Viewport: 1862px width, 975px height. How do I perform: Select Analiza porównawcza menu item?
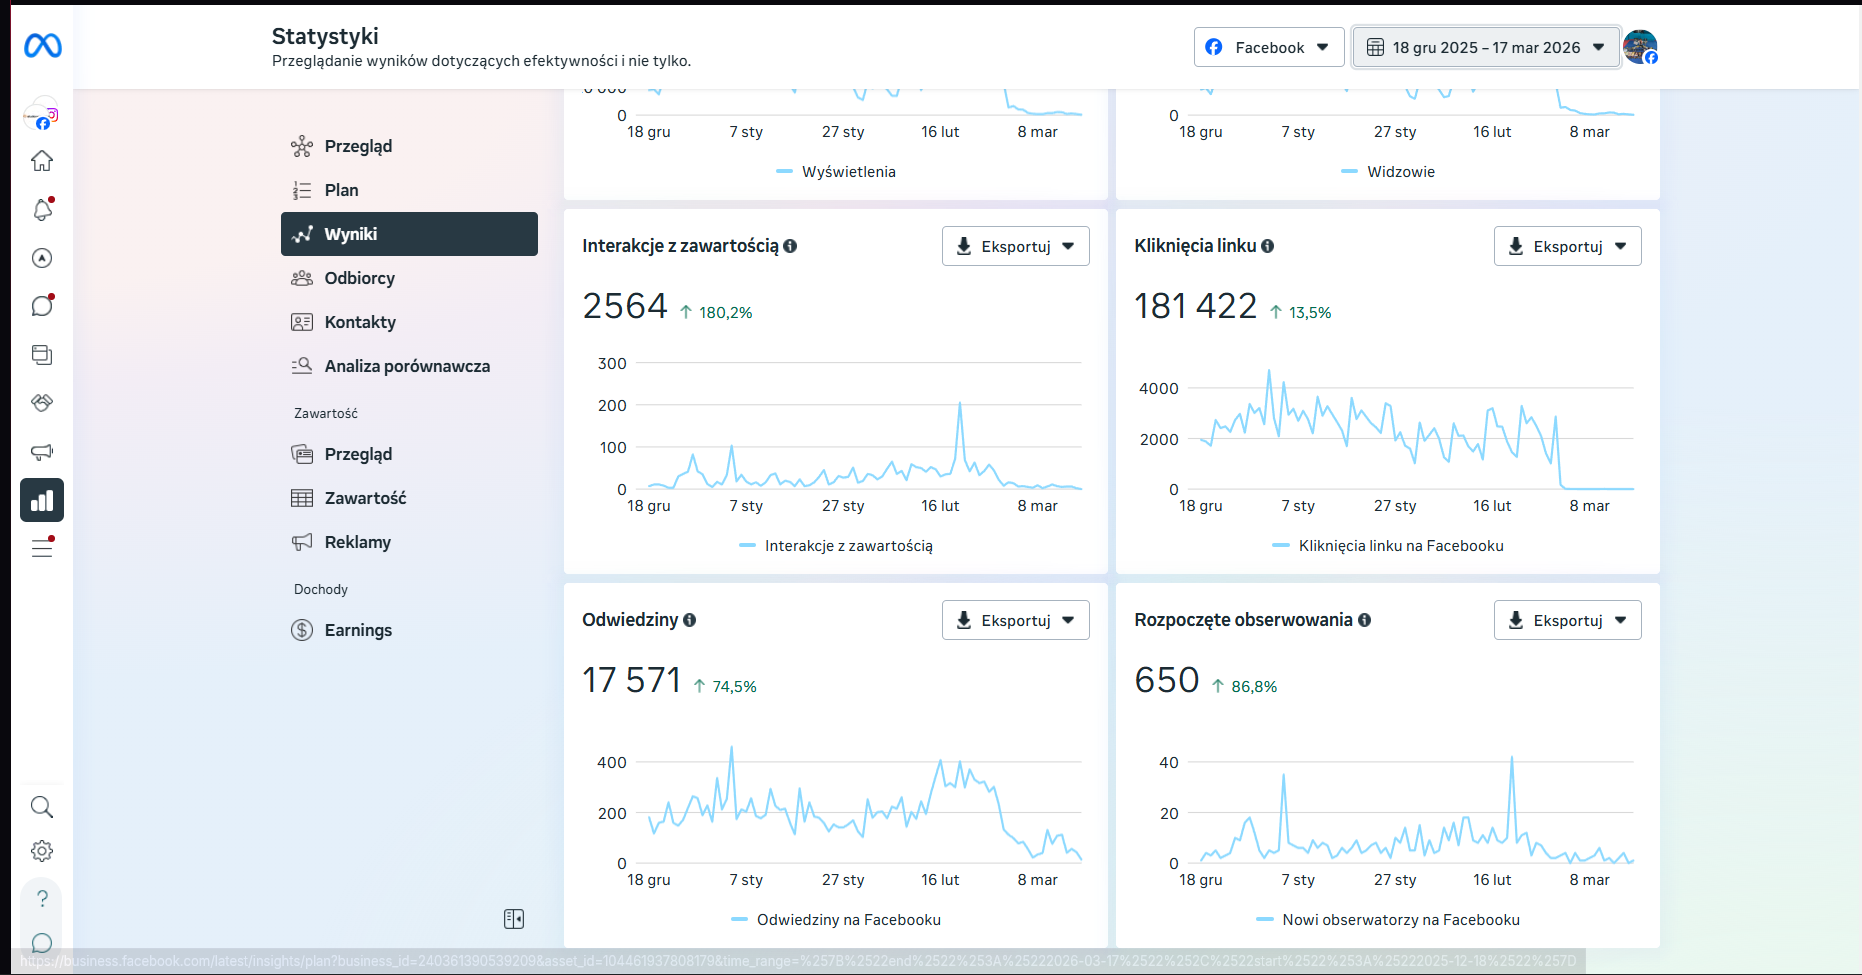click(x=409, y=366)
